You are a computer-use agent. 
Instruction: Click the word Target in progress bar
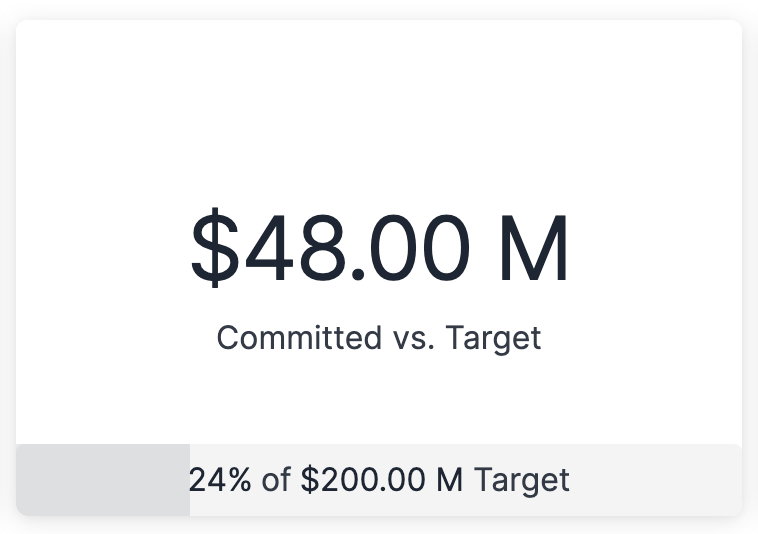[521, 480]
